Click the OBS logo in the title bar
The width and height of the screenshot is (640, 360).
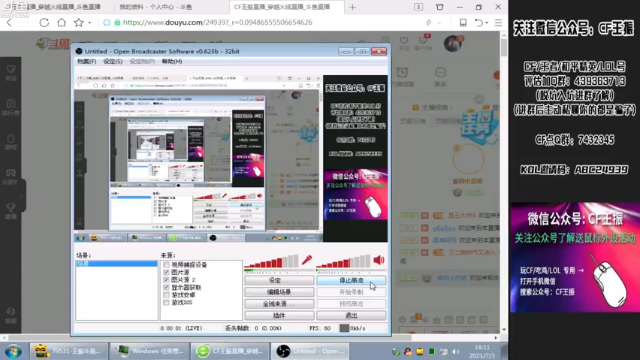(x=79, y=51)
